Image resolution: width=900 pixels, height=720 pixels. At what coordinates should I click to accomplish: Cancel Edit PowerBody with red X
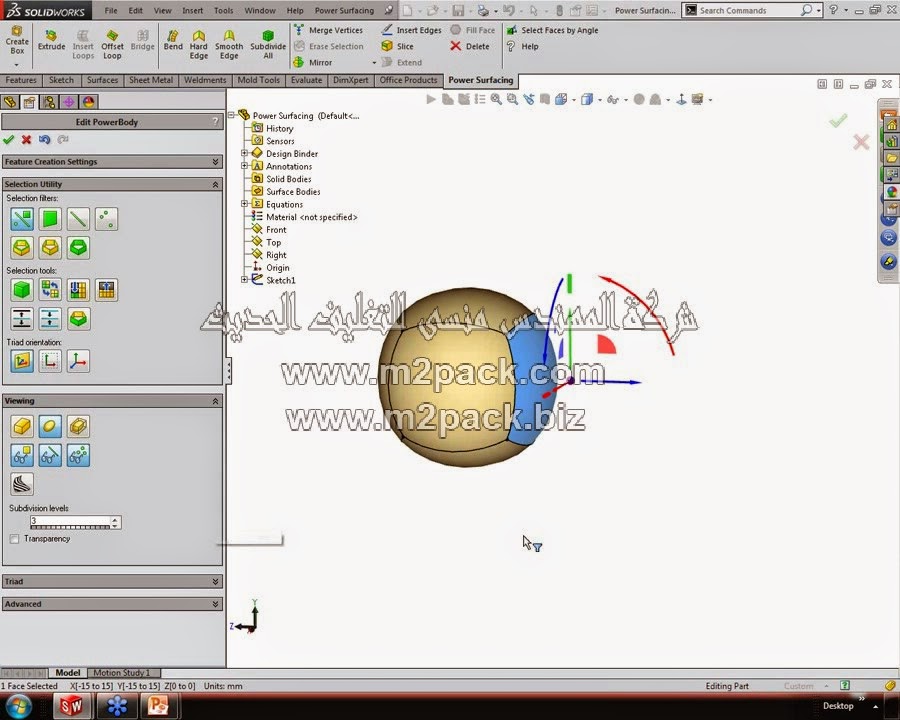(x=26, y=140)
